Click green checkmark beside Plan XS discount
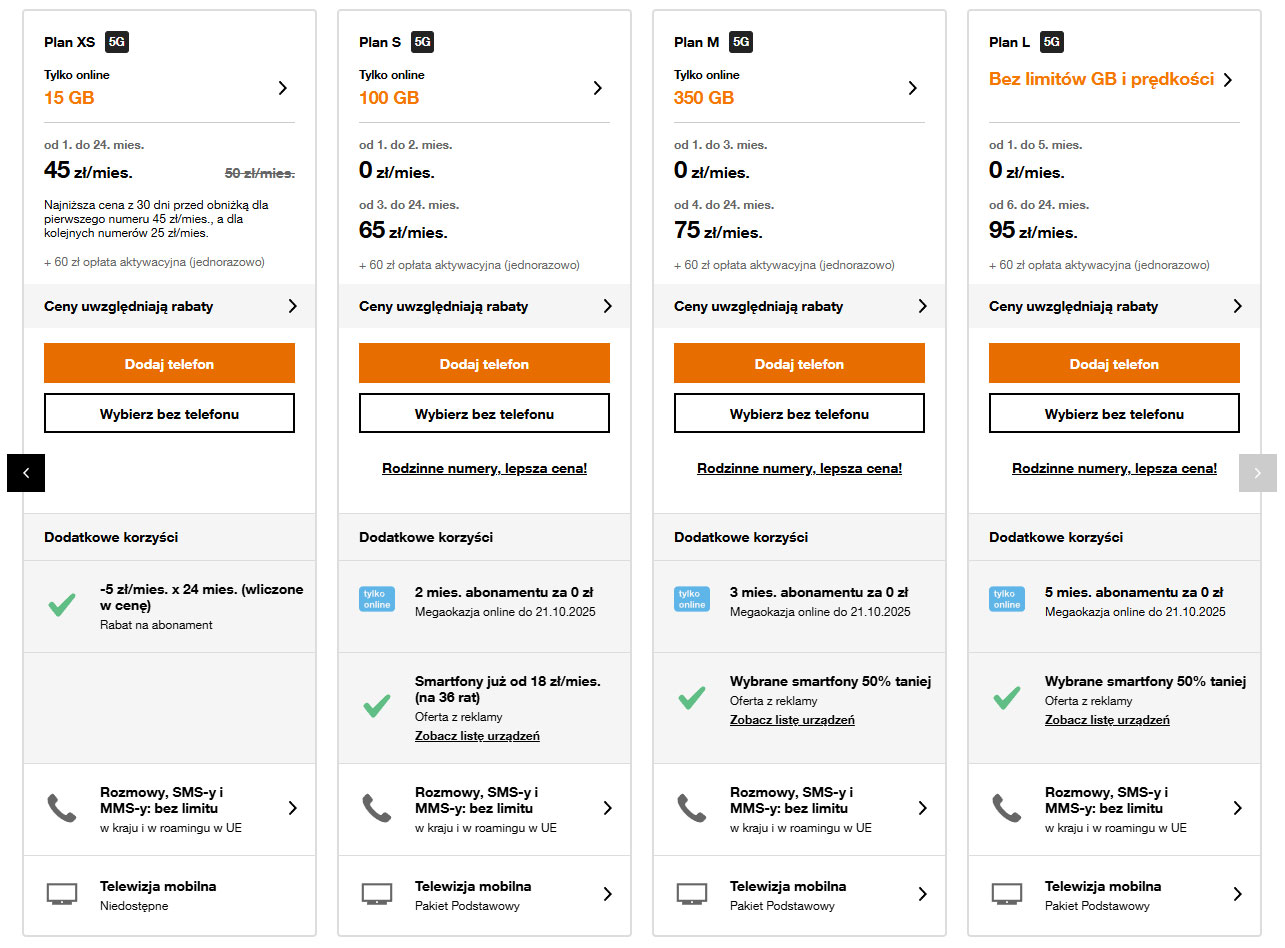Screen dimensions: 1285x948 [62, 605]
